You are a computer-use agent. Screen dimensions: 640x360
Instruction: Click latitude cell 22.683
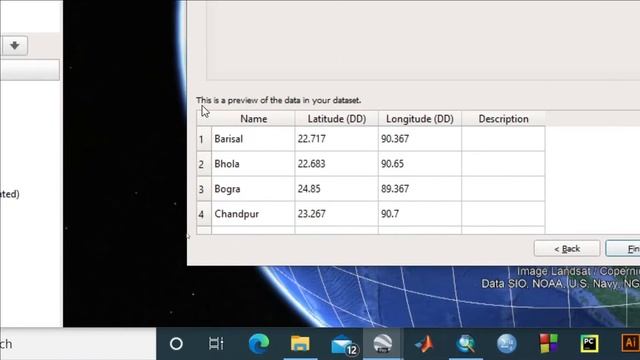coord(336,164)
